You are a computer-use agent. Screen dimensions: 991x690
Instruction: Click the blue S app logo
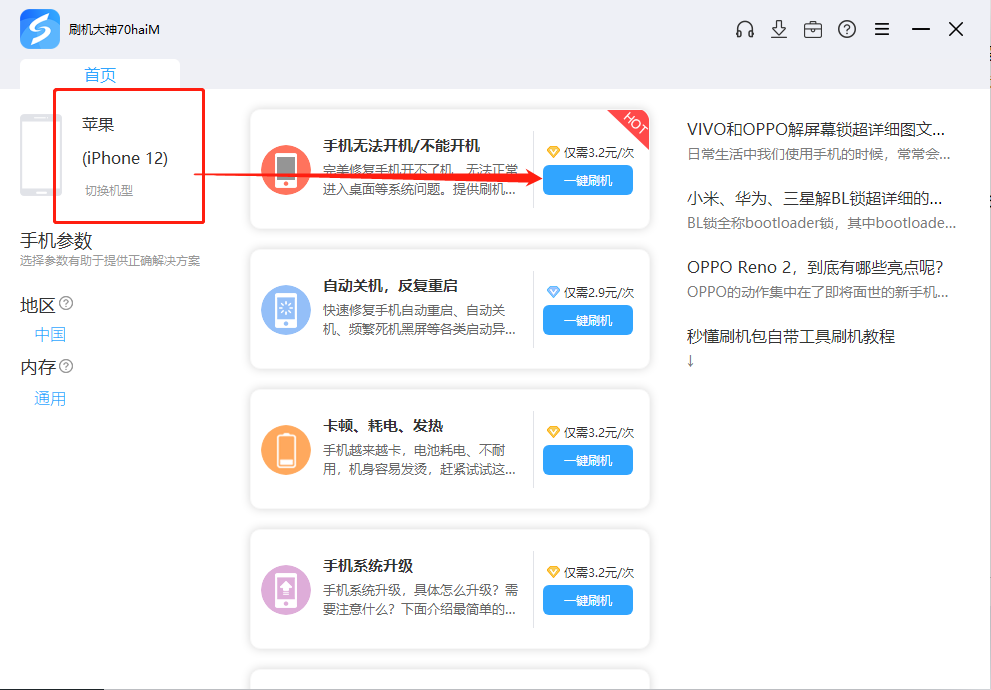coord(40,29)
